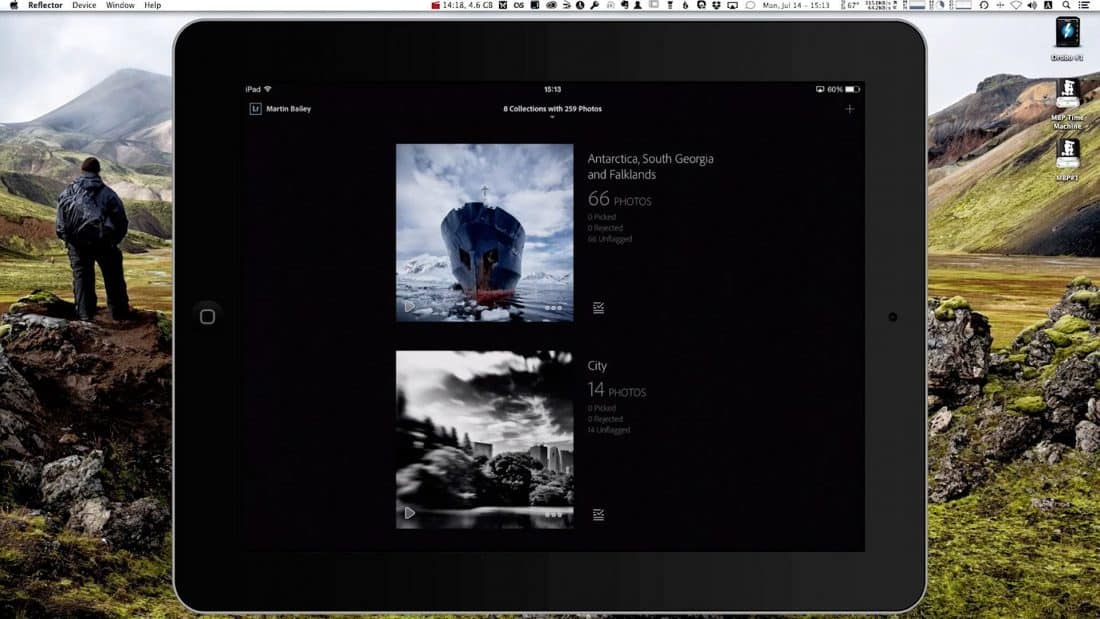This screenshot has height=619, width=1100.
Task: Select the 'City' collection title
Action: [x=597, y=366]
